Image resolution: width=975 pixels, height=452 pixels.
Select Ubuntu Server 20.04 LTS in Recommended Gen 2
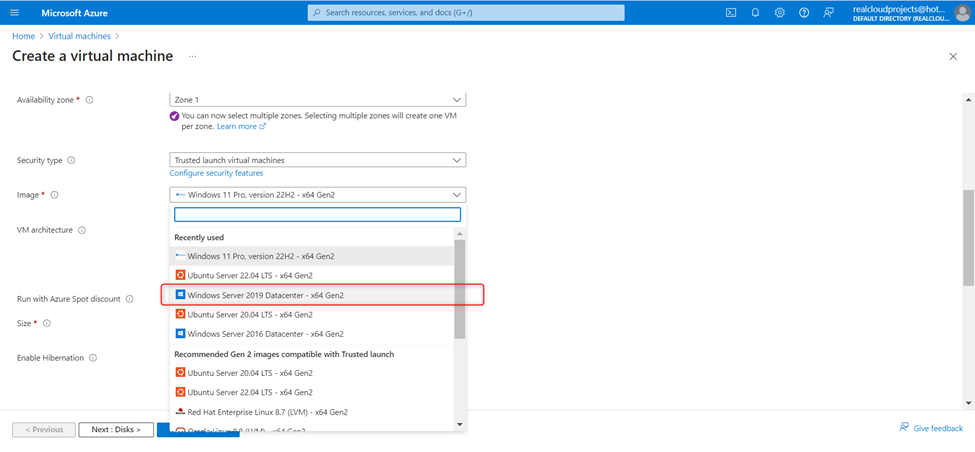point(312,373)
